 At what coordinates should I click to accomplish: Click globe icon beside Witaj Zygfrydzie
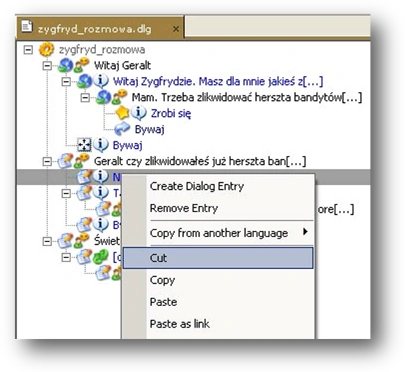click(84, 81)
